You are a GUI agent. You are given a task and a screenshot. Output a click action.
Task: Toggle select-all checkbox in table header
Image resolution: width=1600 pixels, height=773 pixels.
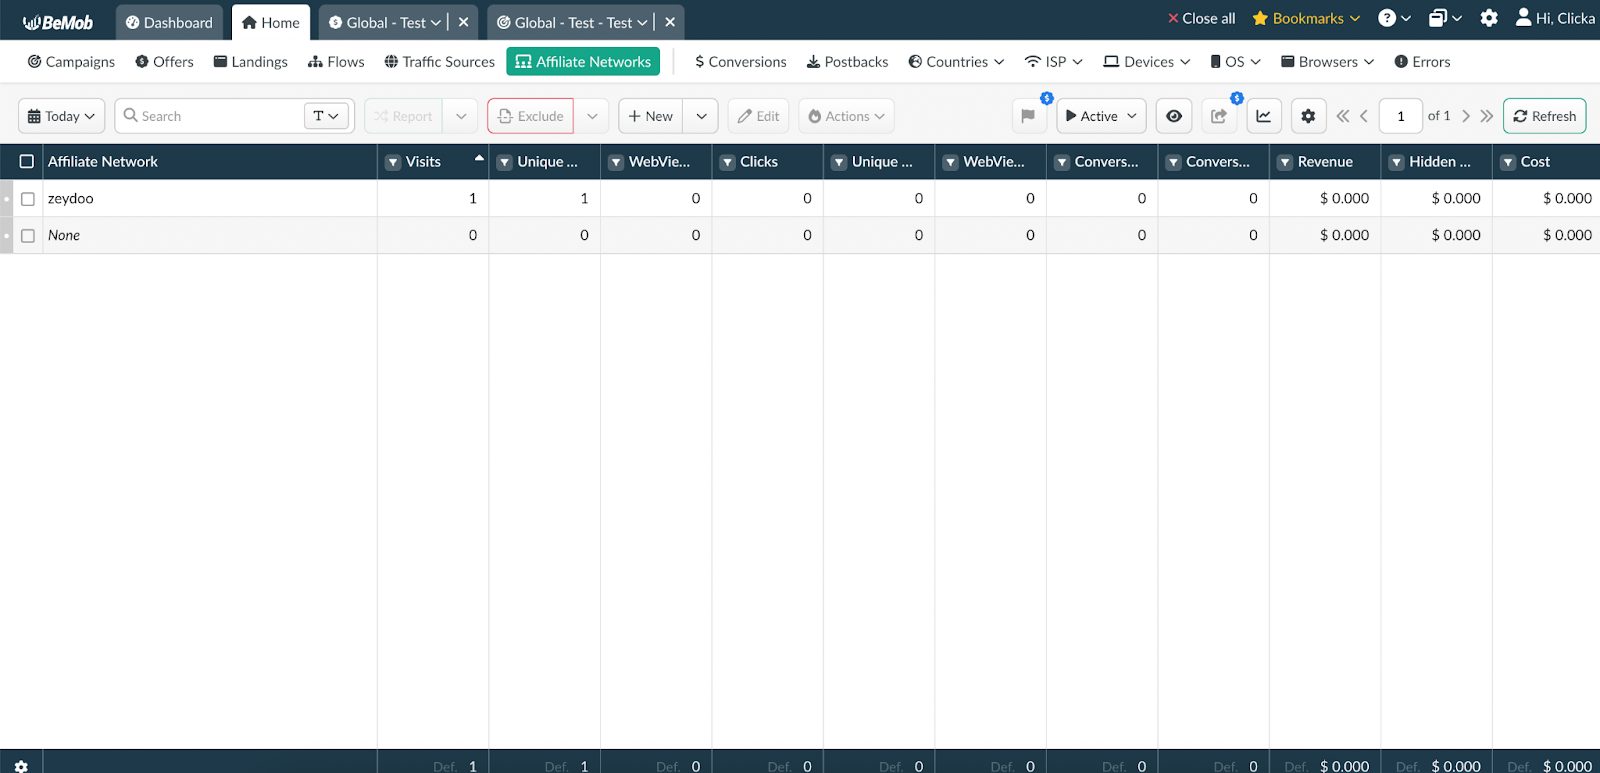click(x=27, y=162)
